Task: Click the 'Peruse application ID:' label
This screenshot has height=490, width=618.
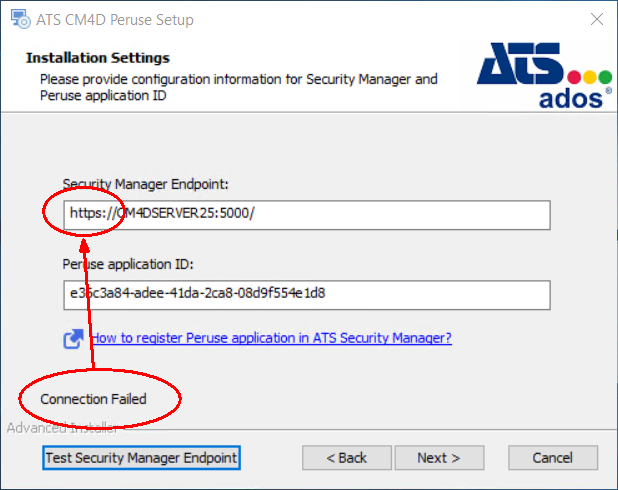Action: [x=127, y=264]
